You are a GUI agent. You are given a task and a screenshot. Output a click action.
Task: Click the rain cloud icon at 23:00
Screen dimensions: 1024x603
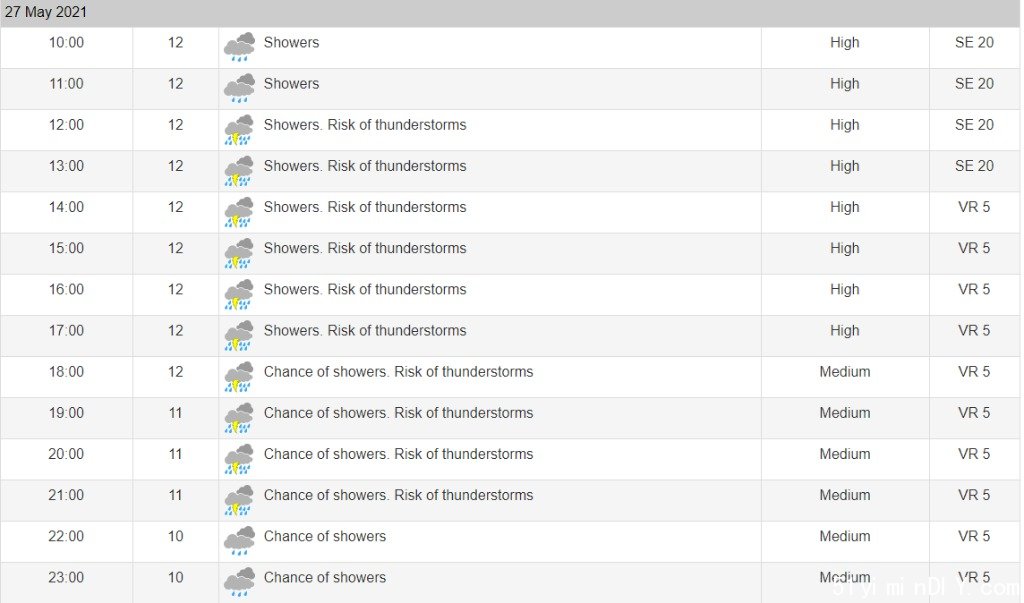[x=239, y=582]
